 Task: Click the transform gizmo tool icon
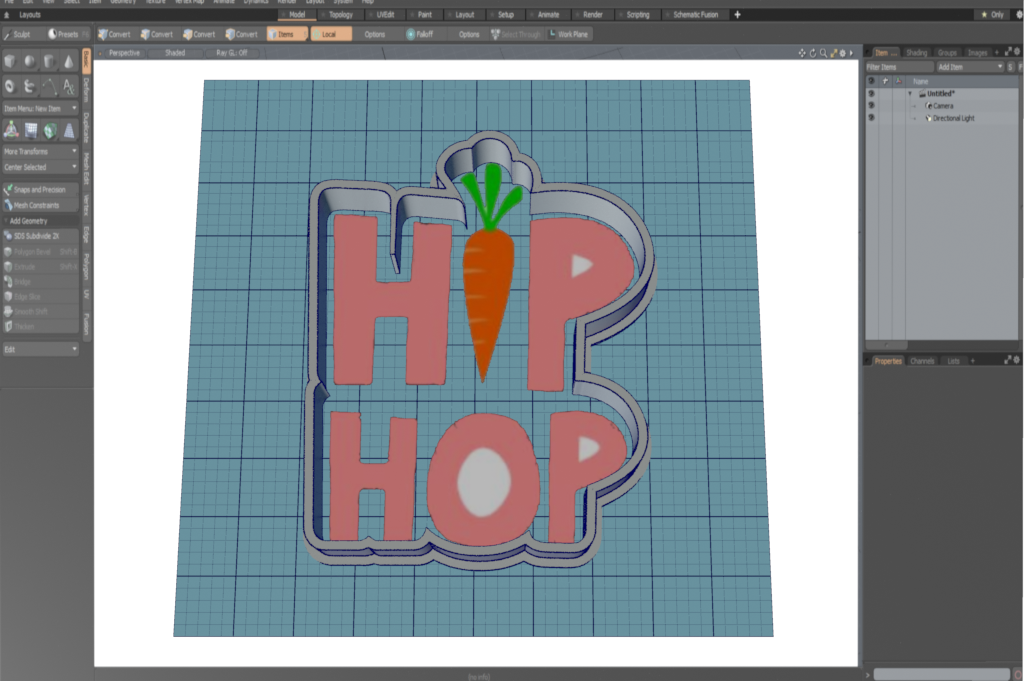click(11, 129)
